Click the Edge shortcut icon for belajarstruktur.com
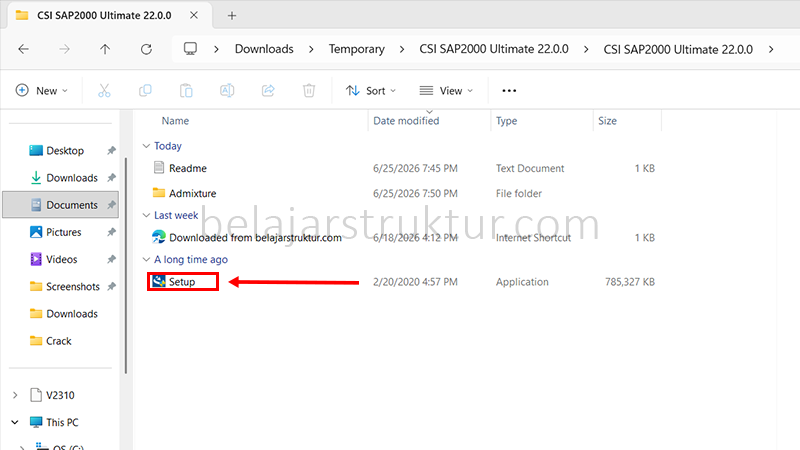Viewport: 800px width, 450px height. [159, 237]
